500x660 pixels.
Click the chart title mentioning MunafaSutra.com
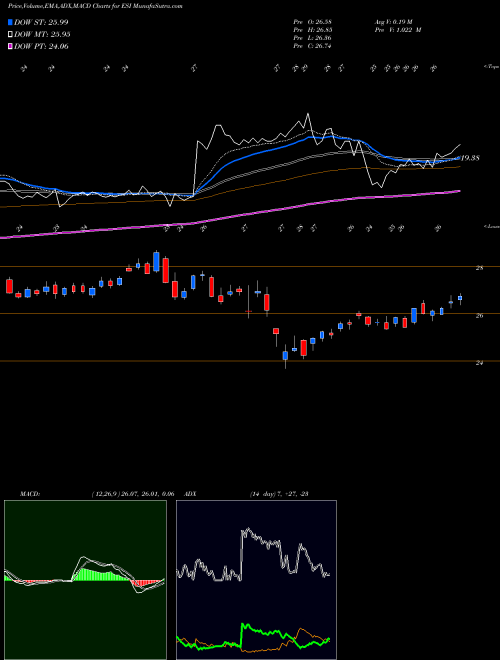click(x=95, y=6)
